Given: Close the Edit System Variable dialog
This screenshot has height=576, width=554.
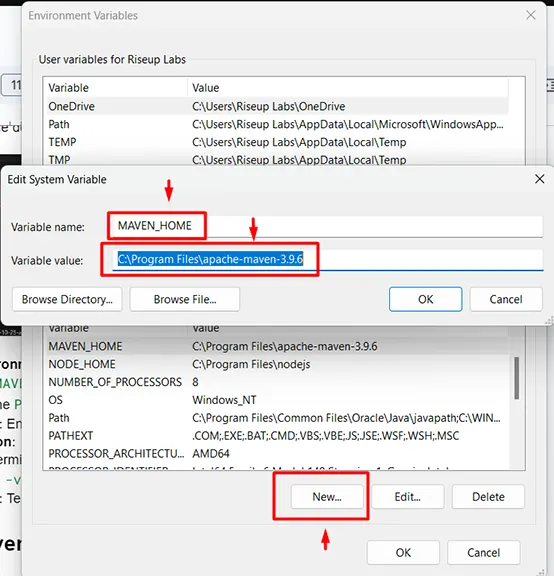Looking at the screenshot, I should click(539, 179).
